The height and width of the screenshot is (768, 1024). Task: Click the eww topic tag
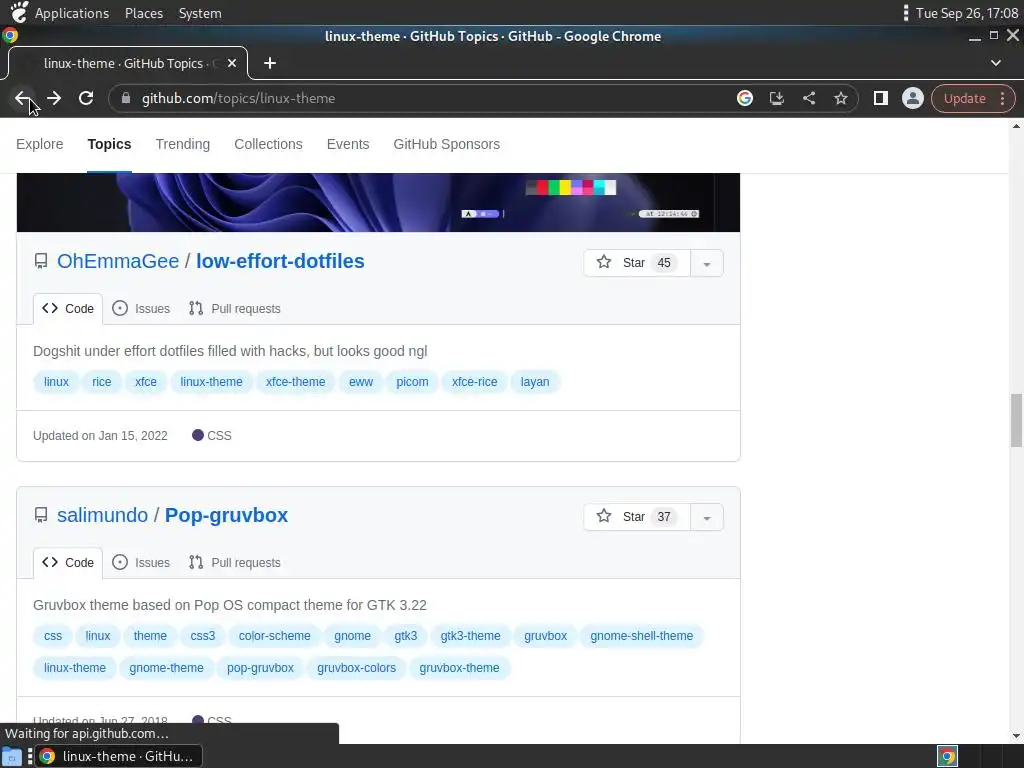pos(360,382)
